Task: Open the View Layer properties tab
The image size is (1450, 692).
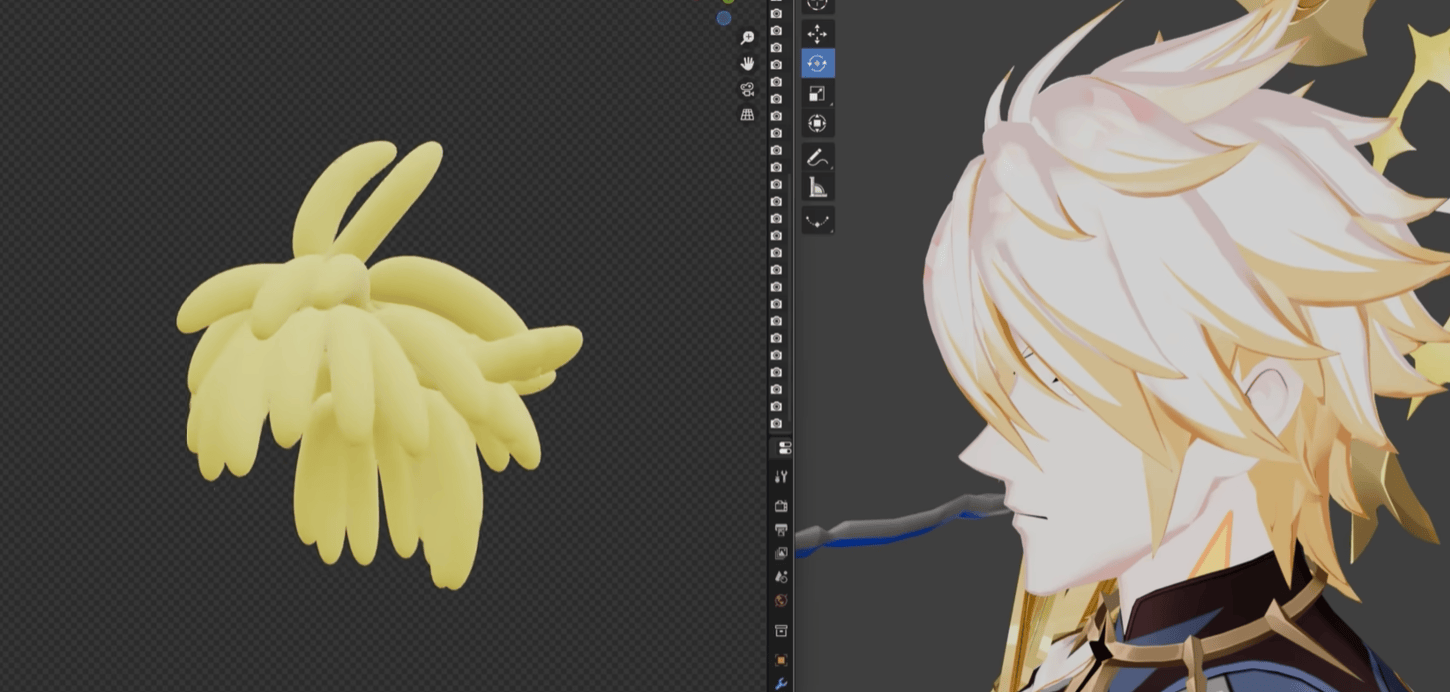Action: [781, 553]
